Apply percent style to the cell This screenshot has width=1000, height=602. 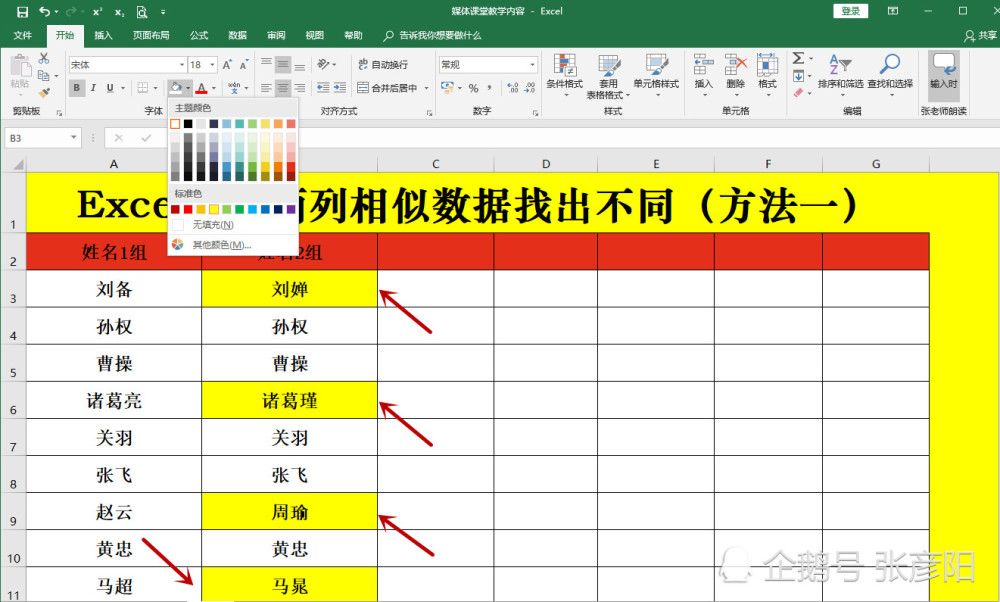[473, 88]
